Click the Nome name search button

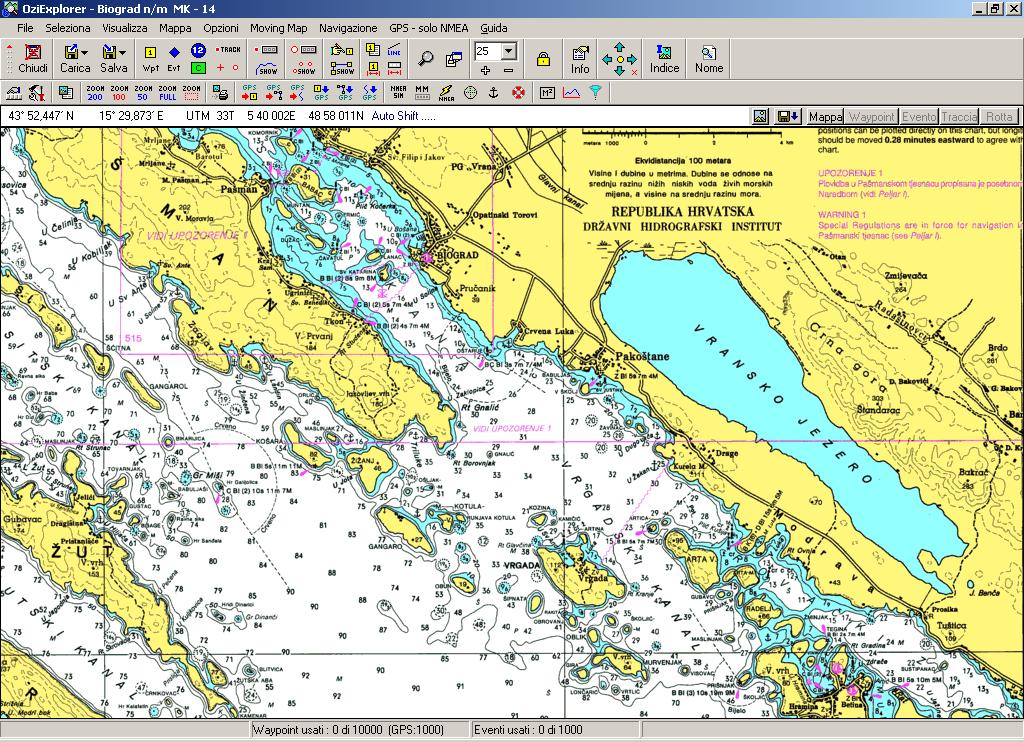click(709, 59)
